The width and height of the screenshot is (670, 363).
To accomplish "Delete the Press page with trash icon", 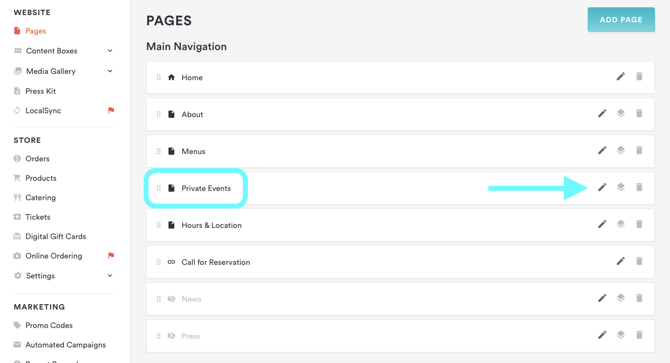I will [639, 335].
